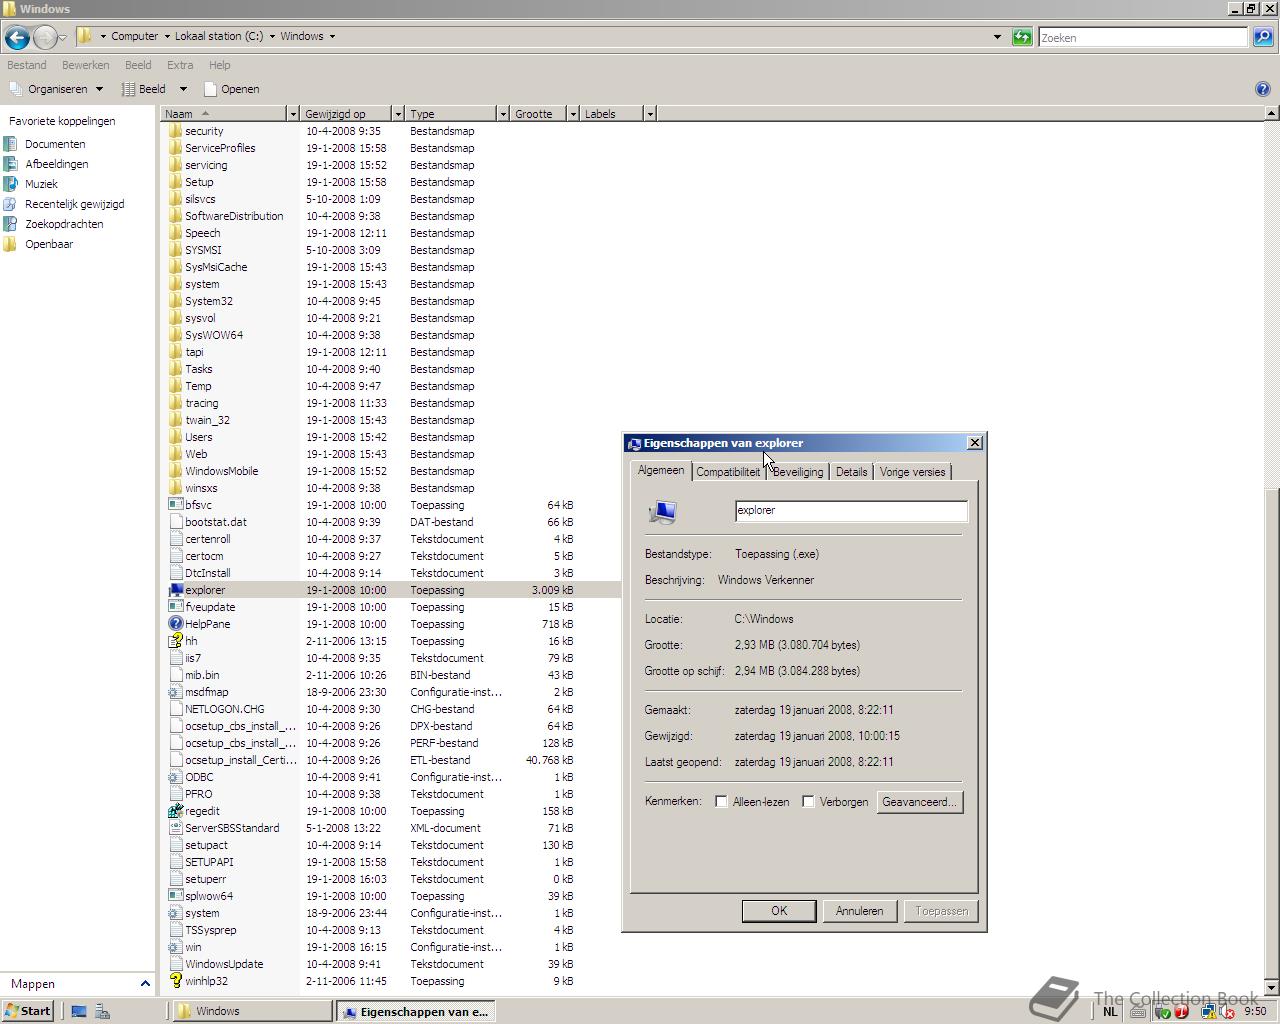This screenshot has width=1280, height=1024.
Task: Select the System32 folder icon
Action: click(x=176, y=301)
